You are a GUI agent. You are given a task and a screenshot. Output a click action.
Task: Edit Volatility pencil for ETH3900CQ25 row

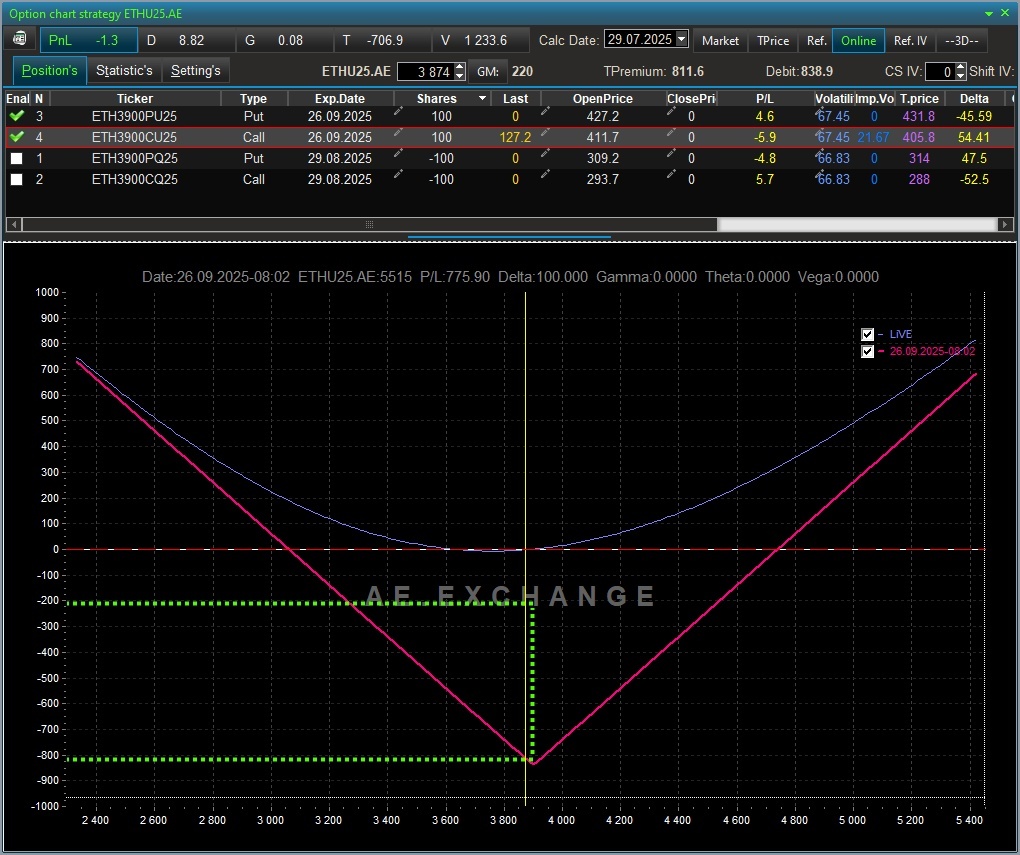click(820, 175)
